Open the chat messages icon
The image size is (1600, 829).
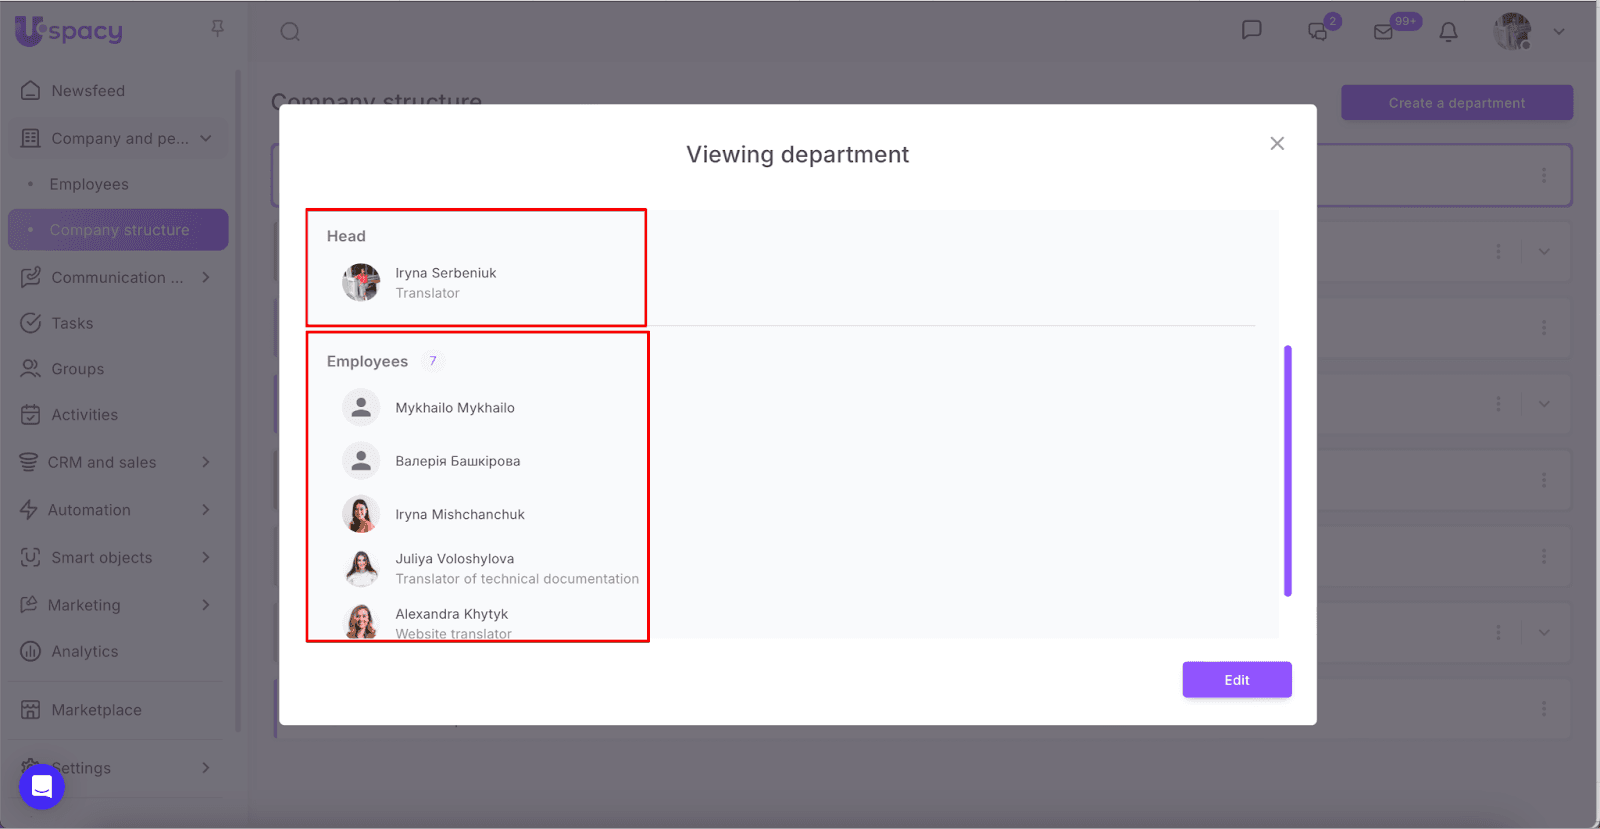tap(1251, 31)
